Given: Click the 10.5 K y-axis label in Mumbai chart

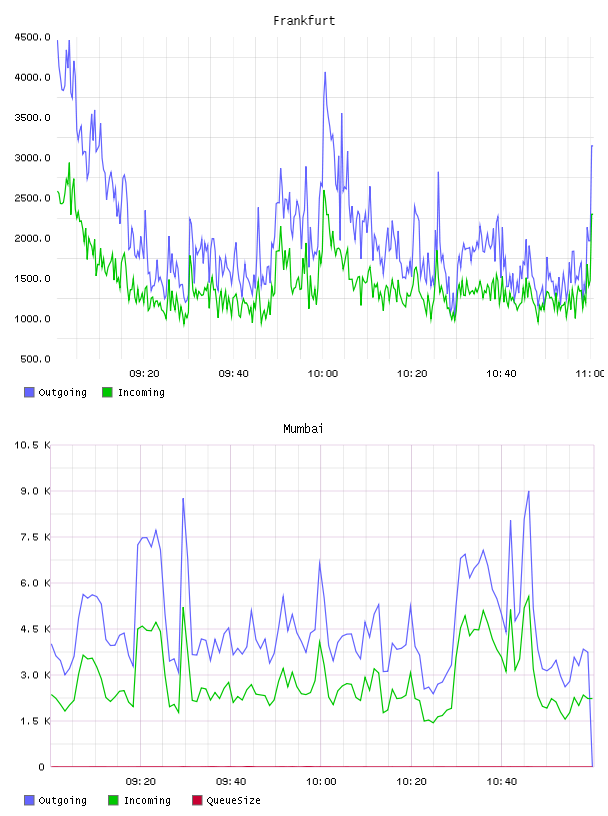Looking at the screenshot, I should click(32, 445).
